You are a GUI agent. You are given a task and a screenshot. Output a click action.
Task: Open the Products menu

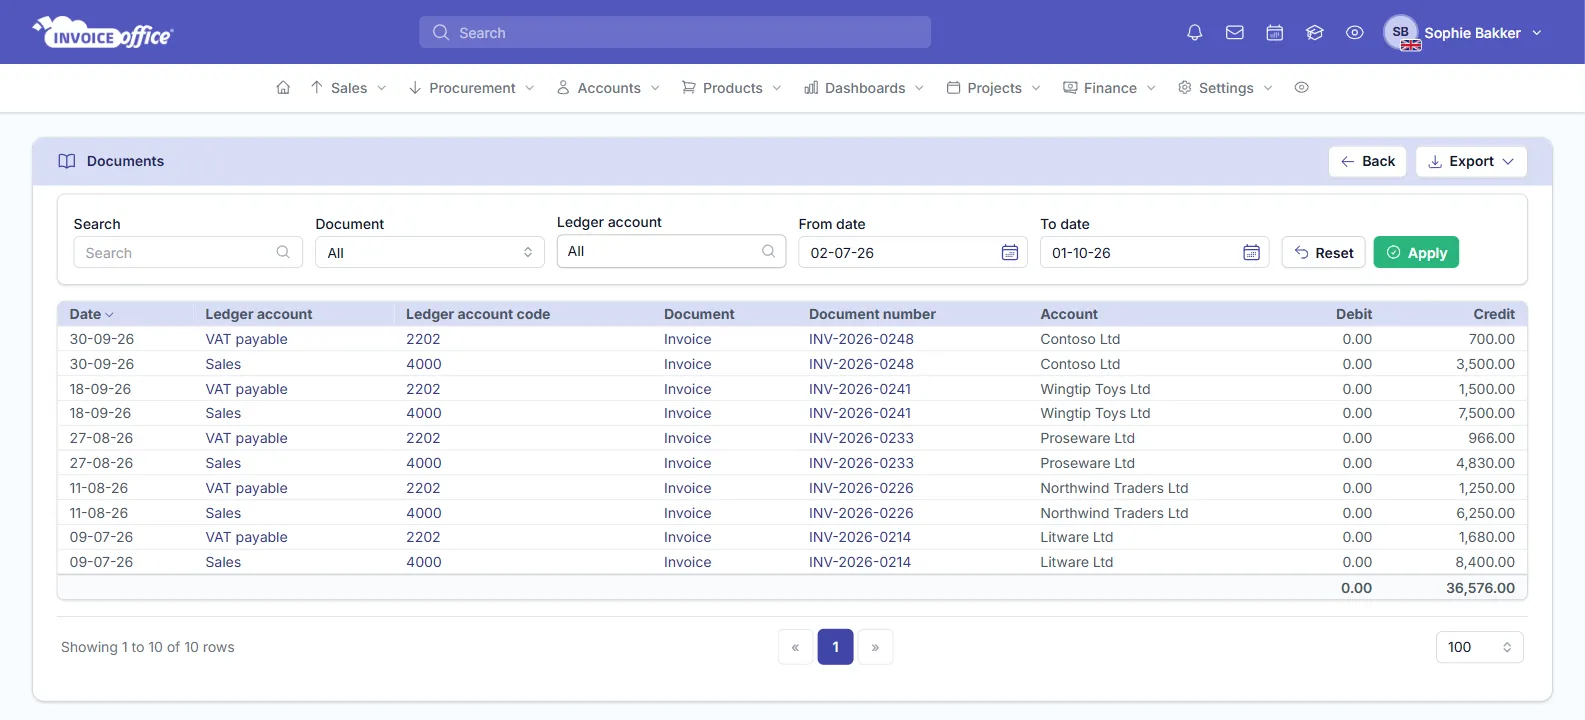[x=732, y=88]
